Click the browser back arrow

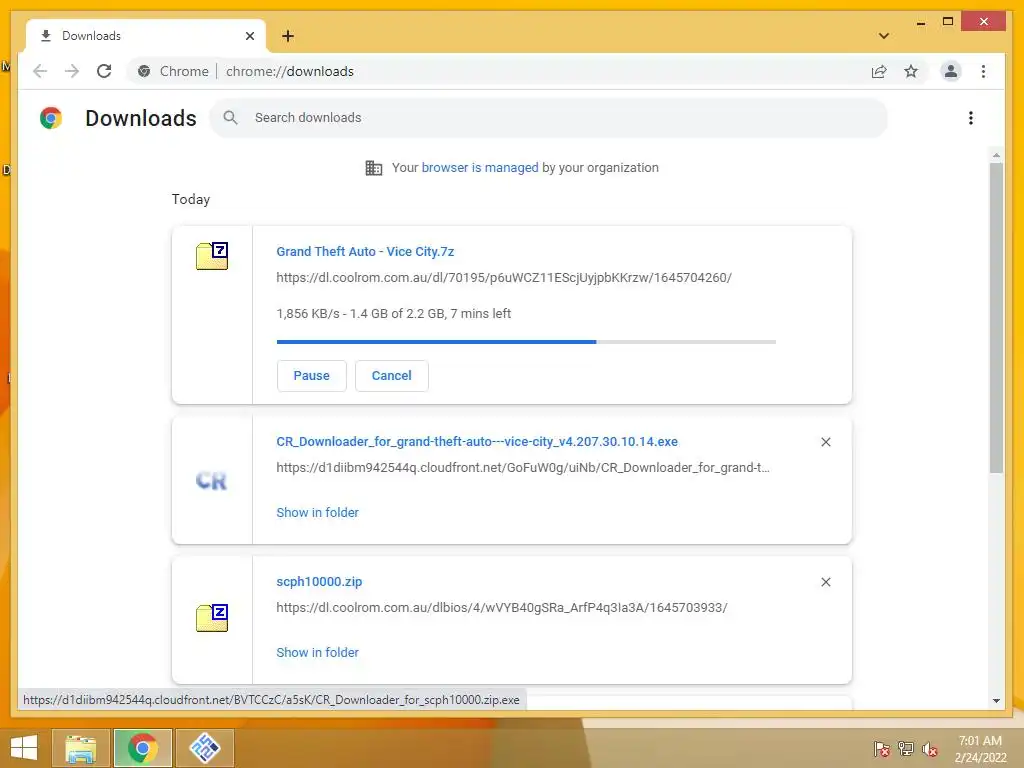pos(40,71)
